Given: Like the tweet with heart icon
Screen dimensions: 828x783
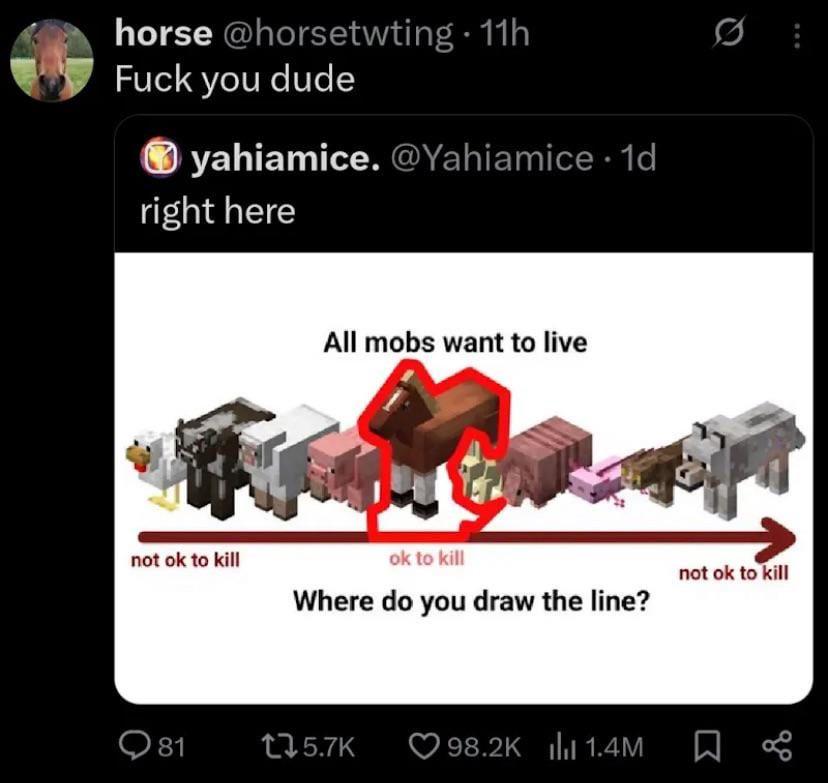Looking at the screenshot, I should pos(426,747).
